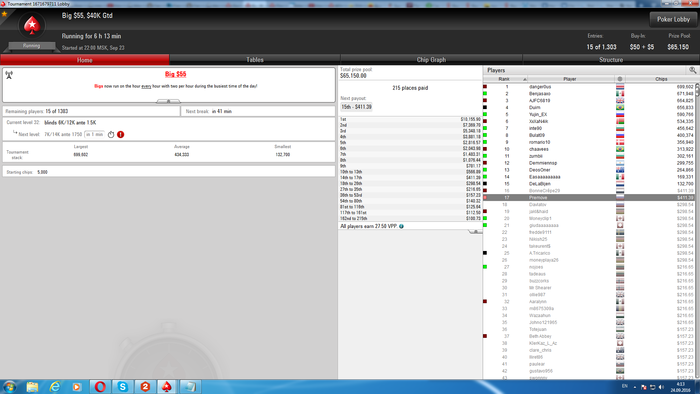This screenshot has width=700, height=394.
Task: Click black marker beside Duim
Action: point(485,108)
